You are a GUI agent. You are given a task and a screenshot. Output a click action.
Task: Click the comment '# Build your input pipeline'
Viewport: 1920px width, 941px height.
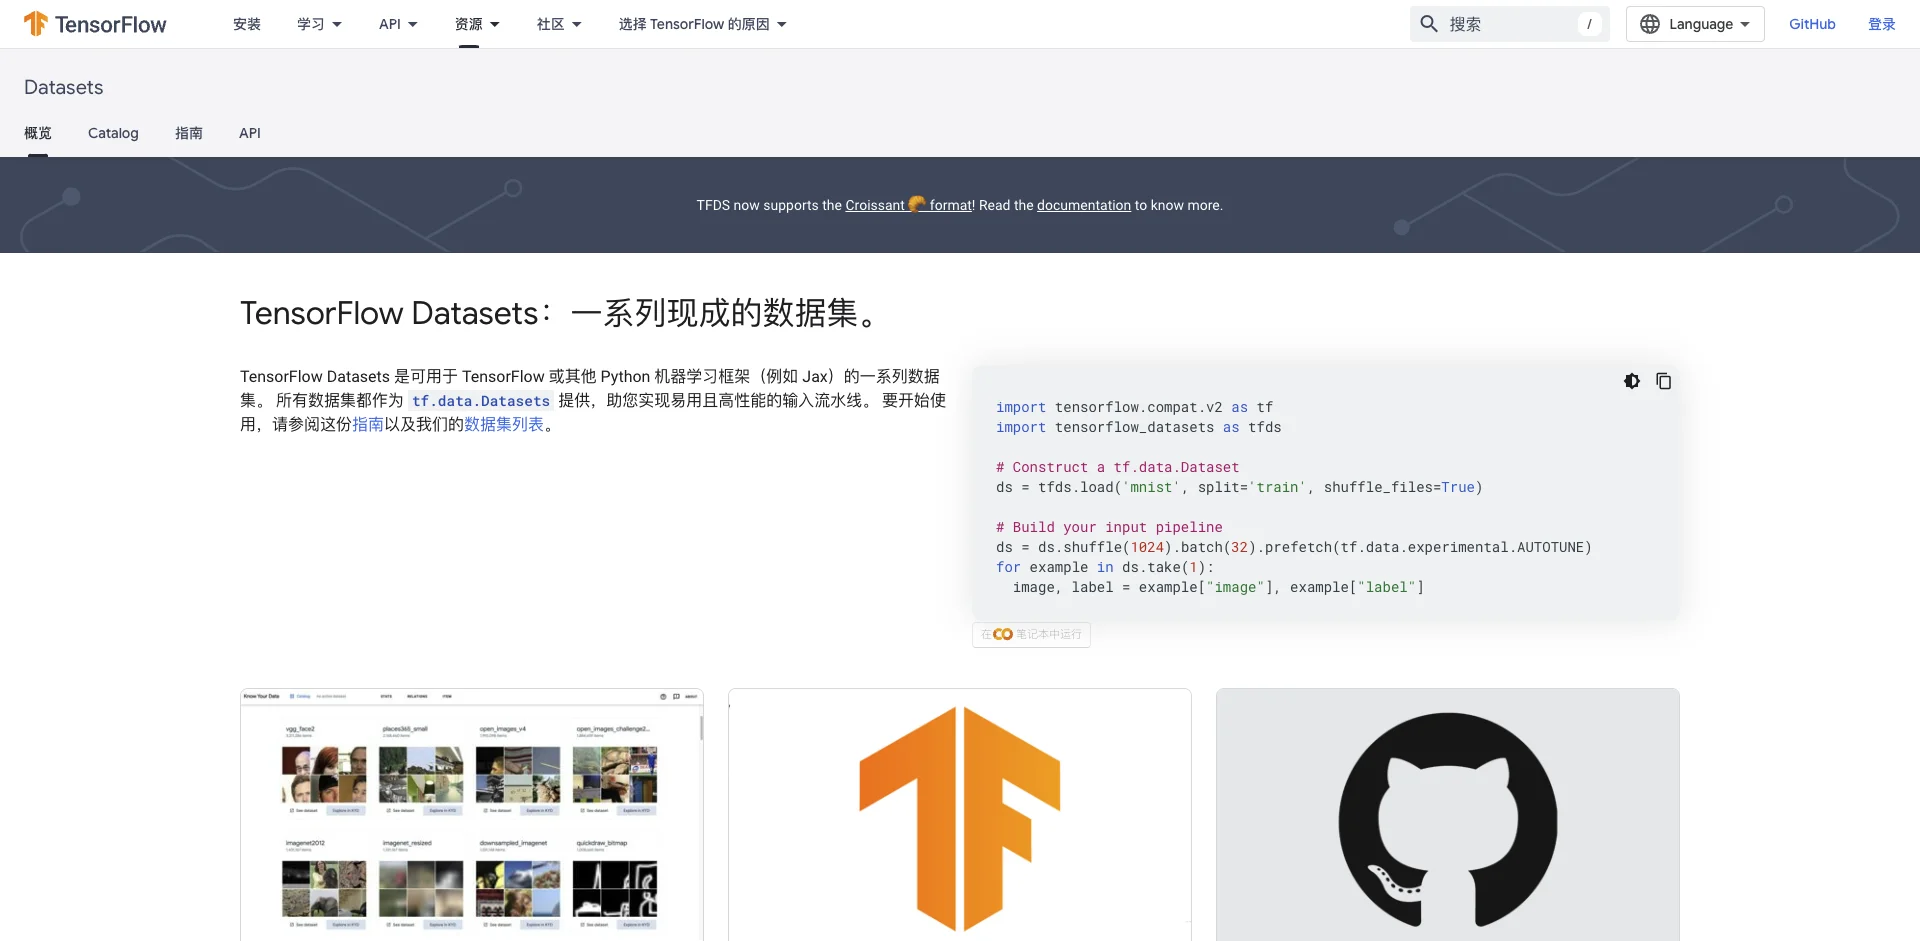coord(1109,527)
